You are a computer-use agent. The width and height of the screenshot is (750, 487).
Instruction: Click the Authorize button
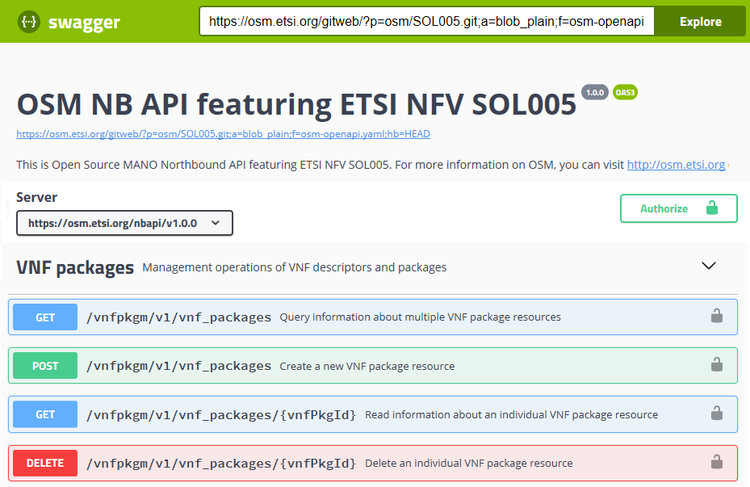(x=678, y=208)
